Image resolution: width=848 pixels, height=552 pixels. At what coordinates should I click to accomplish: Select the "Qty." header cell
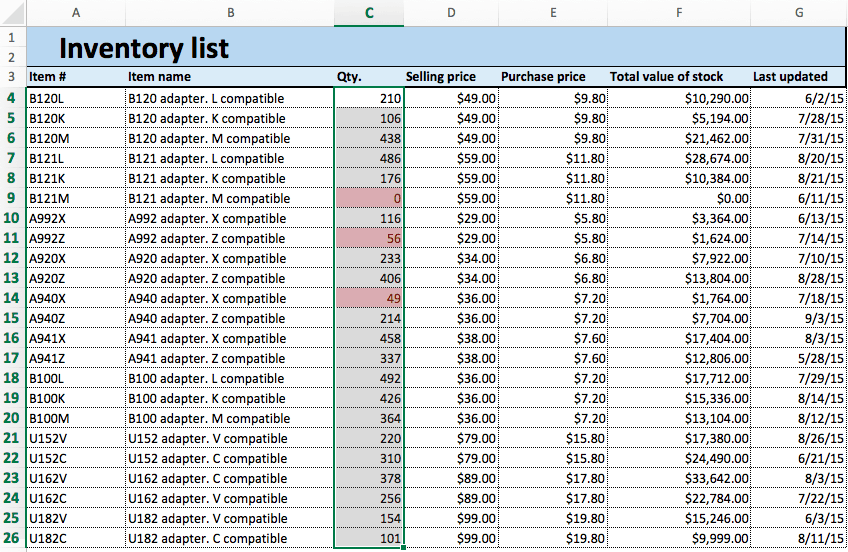click(x=369, y=77)
